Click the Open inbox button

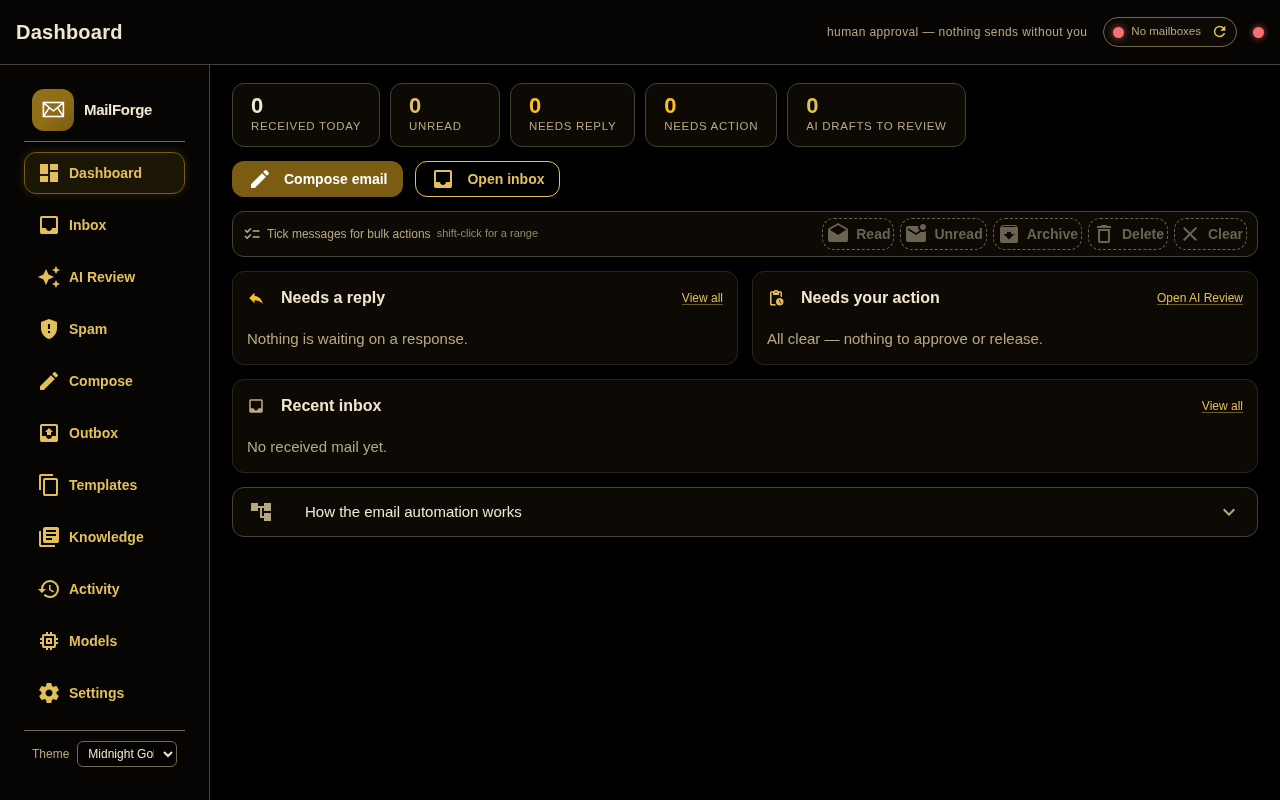487,179
